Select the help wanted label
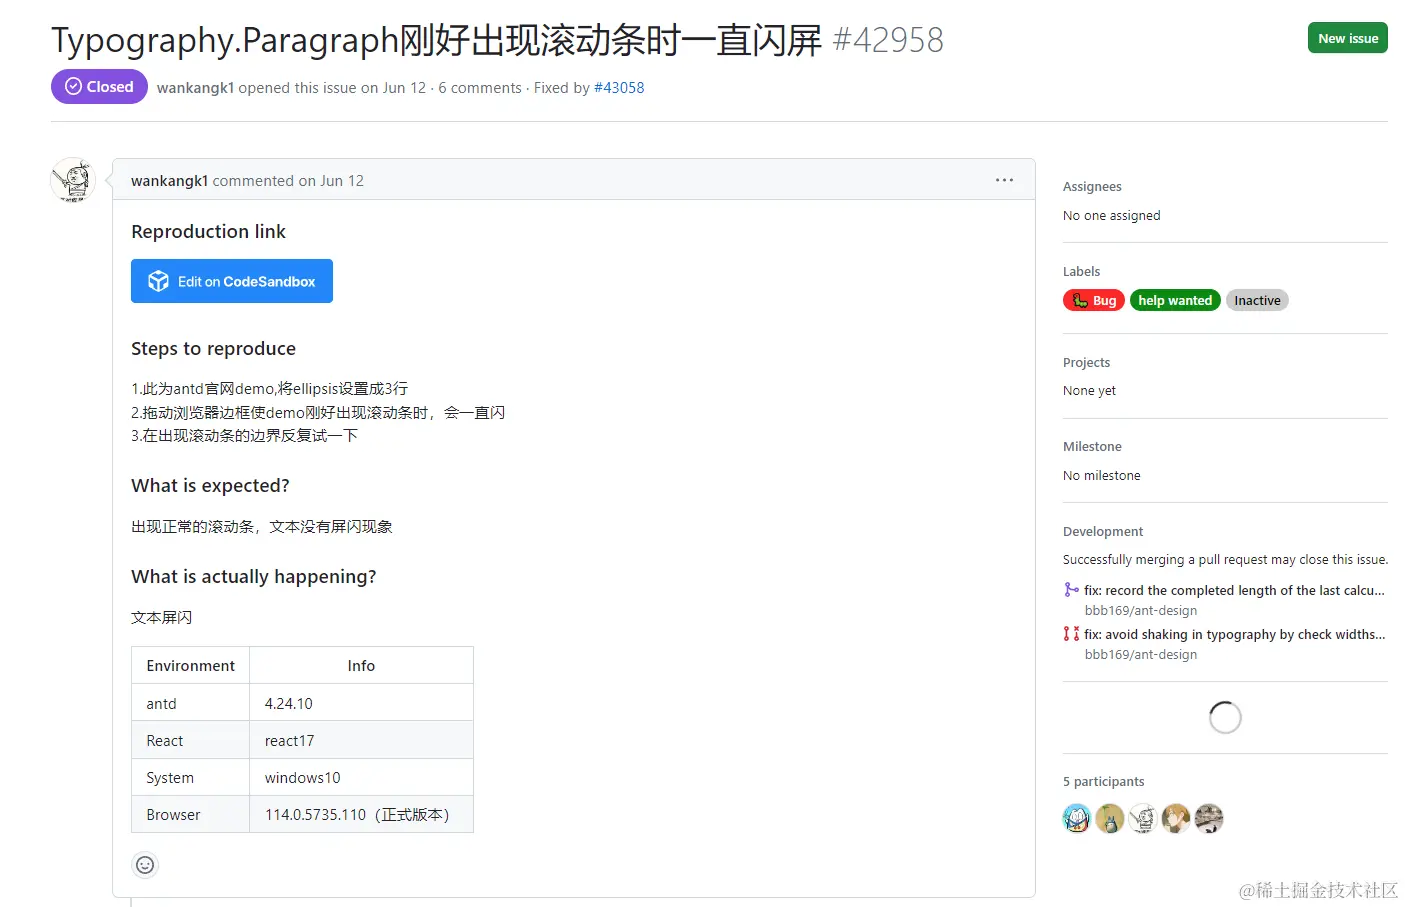This screenshot has width=1405, height=907. point(1175,300)
